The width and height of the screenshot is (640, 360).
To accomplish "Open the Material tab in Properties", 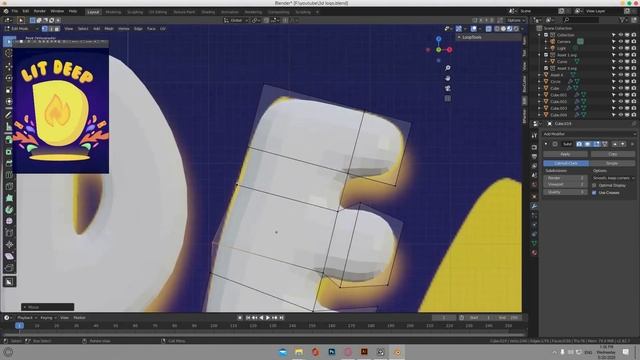I will 534,253.
